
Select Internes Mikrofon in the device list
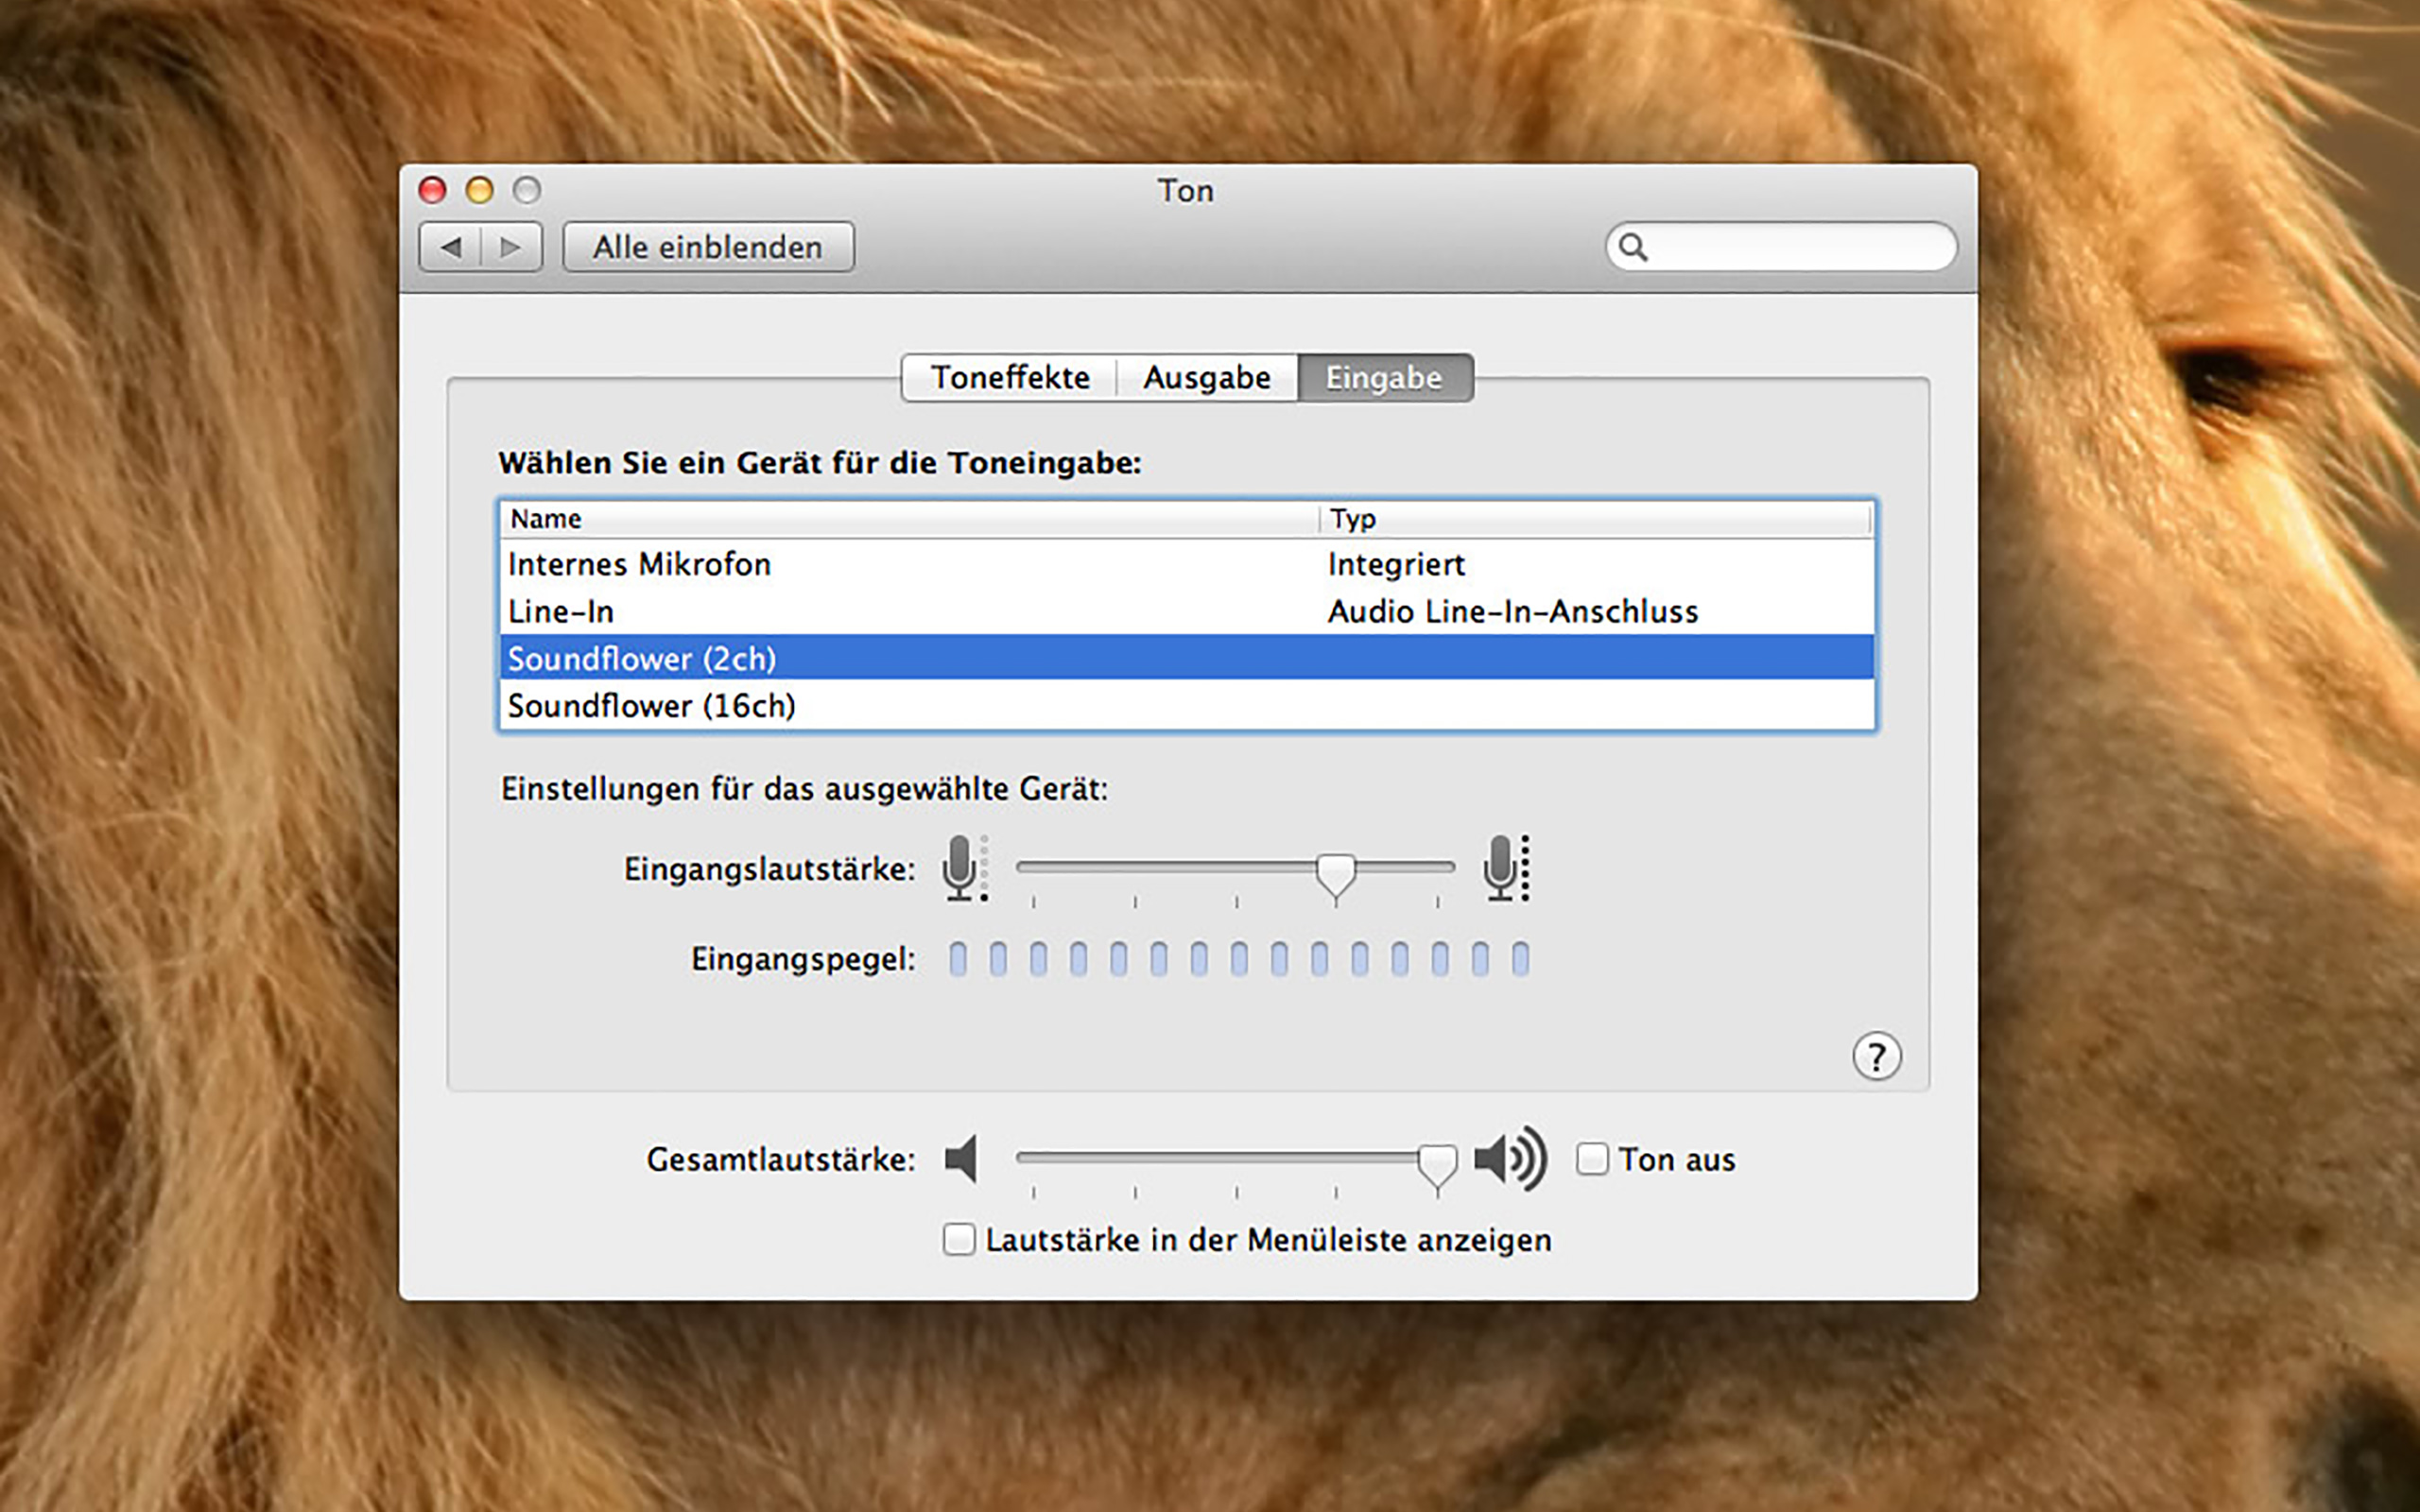click(x=1187, y=564)
